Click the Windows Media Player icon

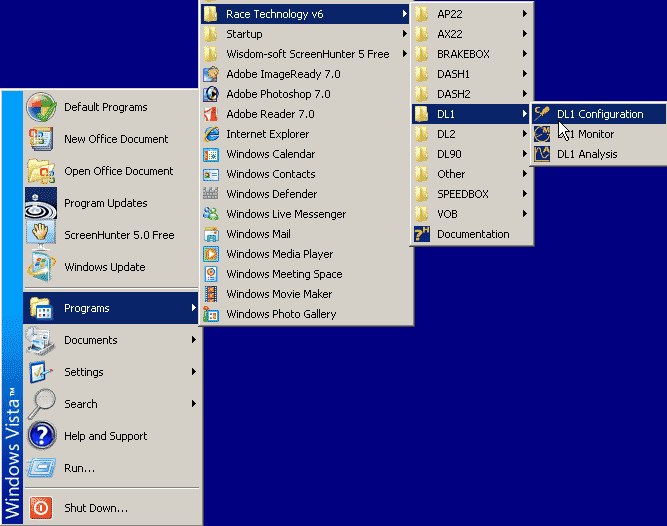click(x=211, y=254)
